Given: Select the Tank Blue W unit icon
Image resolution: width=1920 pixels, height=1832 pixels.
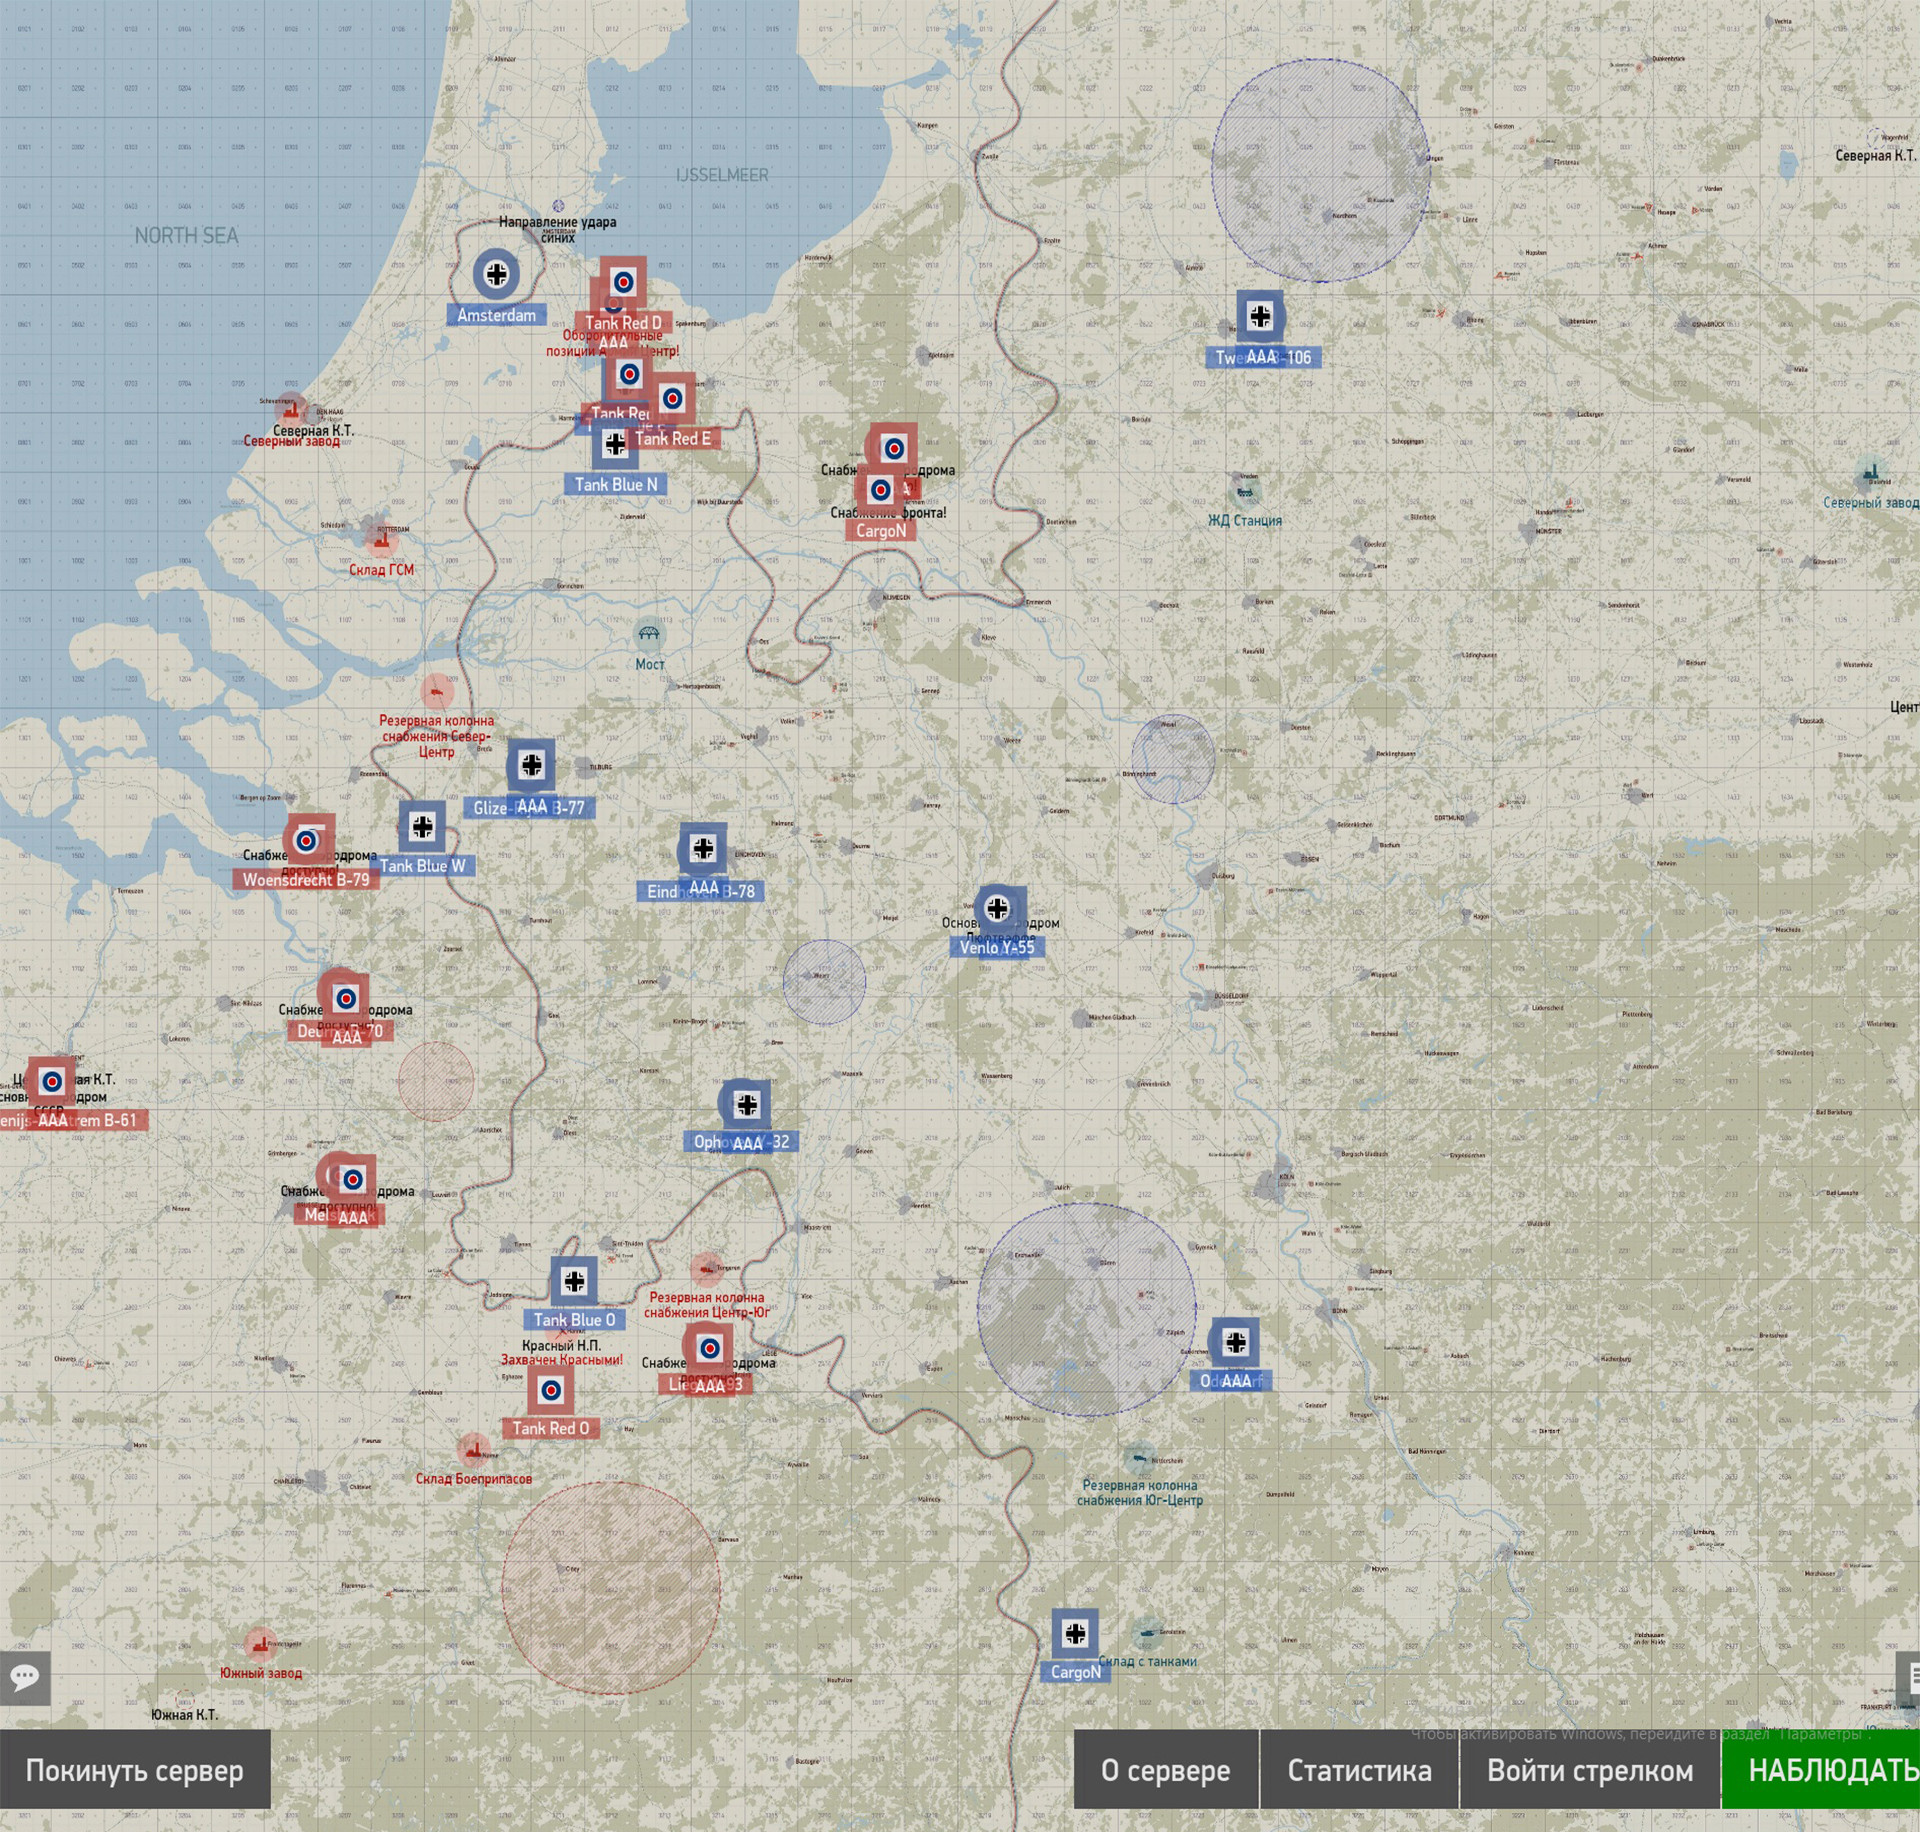Looking at the screenshot, I should (422, 826).
